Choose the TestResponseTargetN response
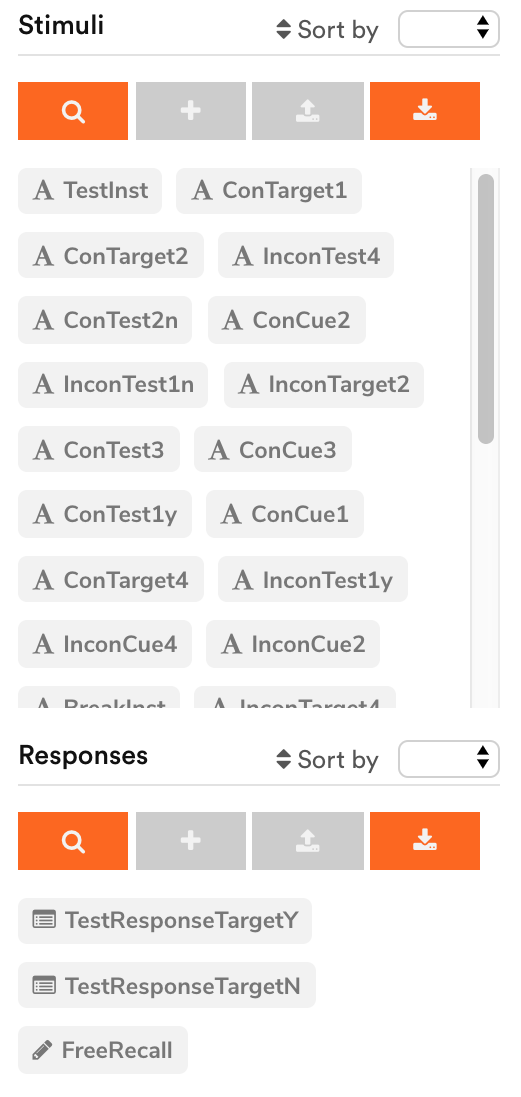521x1097 pixels. pos(167,985)
